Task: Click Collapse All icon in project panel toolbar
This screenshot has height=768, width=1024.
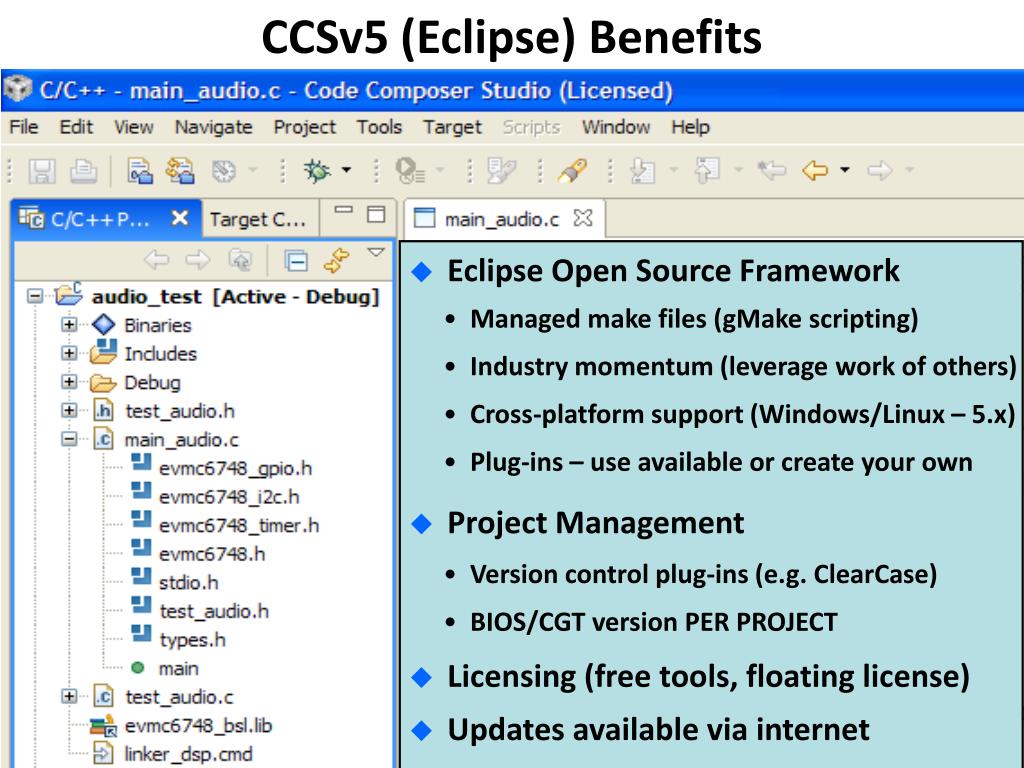Action: [296, 261]
